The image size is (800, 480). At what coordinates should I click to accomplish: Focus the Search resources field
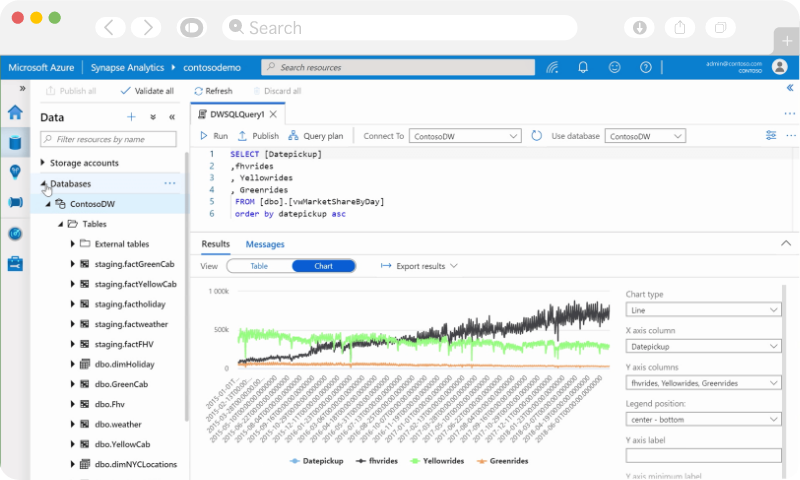(x=398, y=67)
